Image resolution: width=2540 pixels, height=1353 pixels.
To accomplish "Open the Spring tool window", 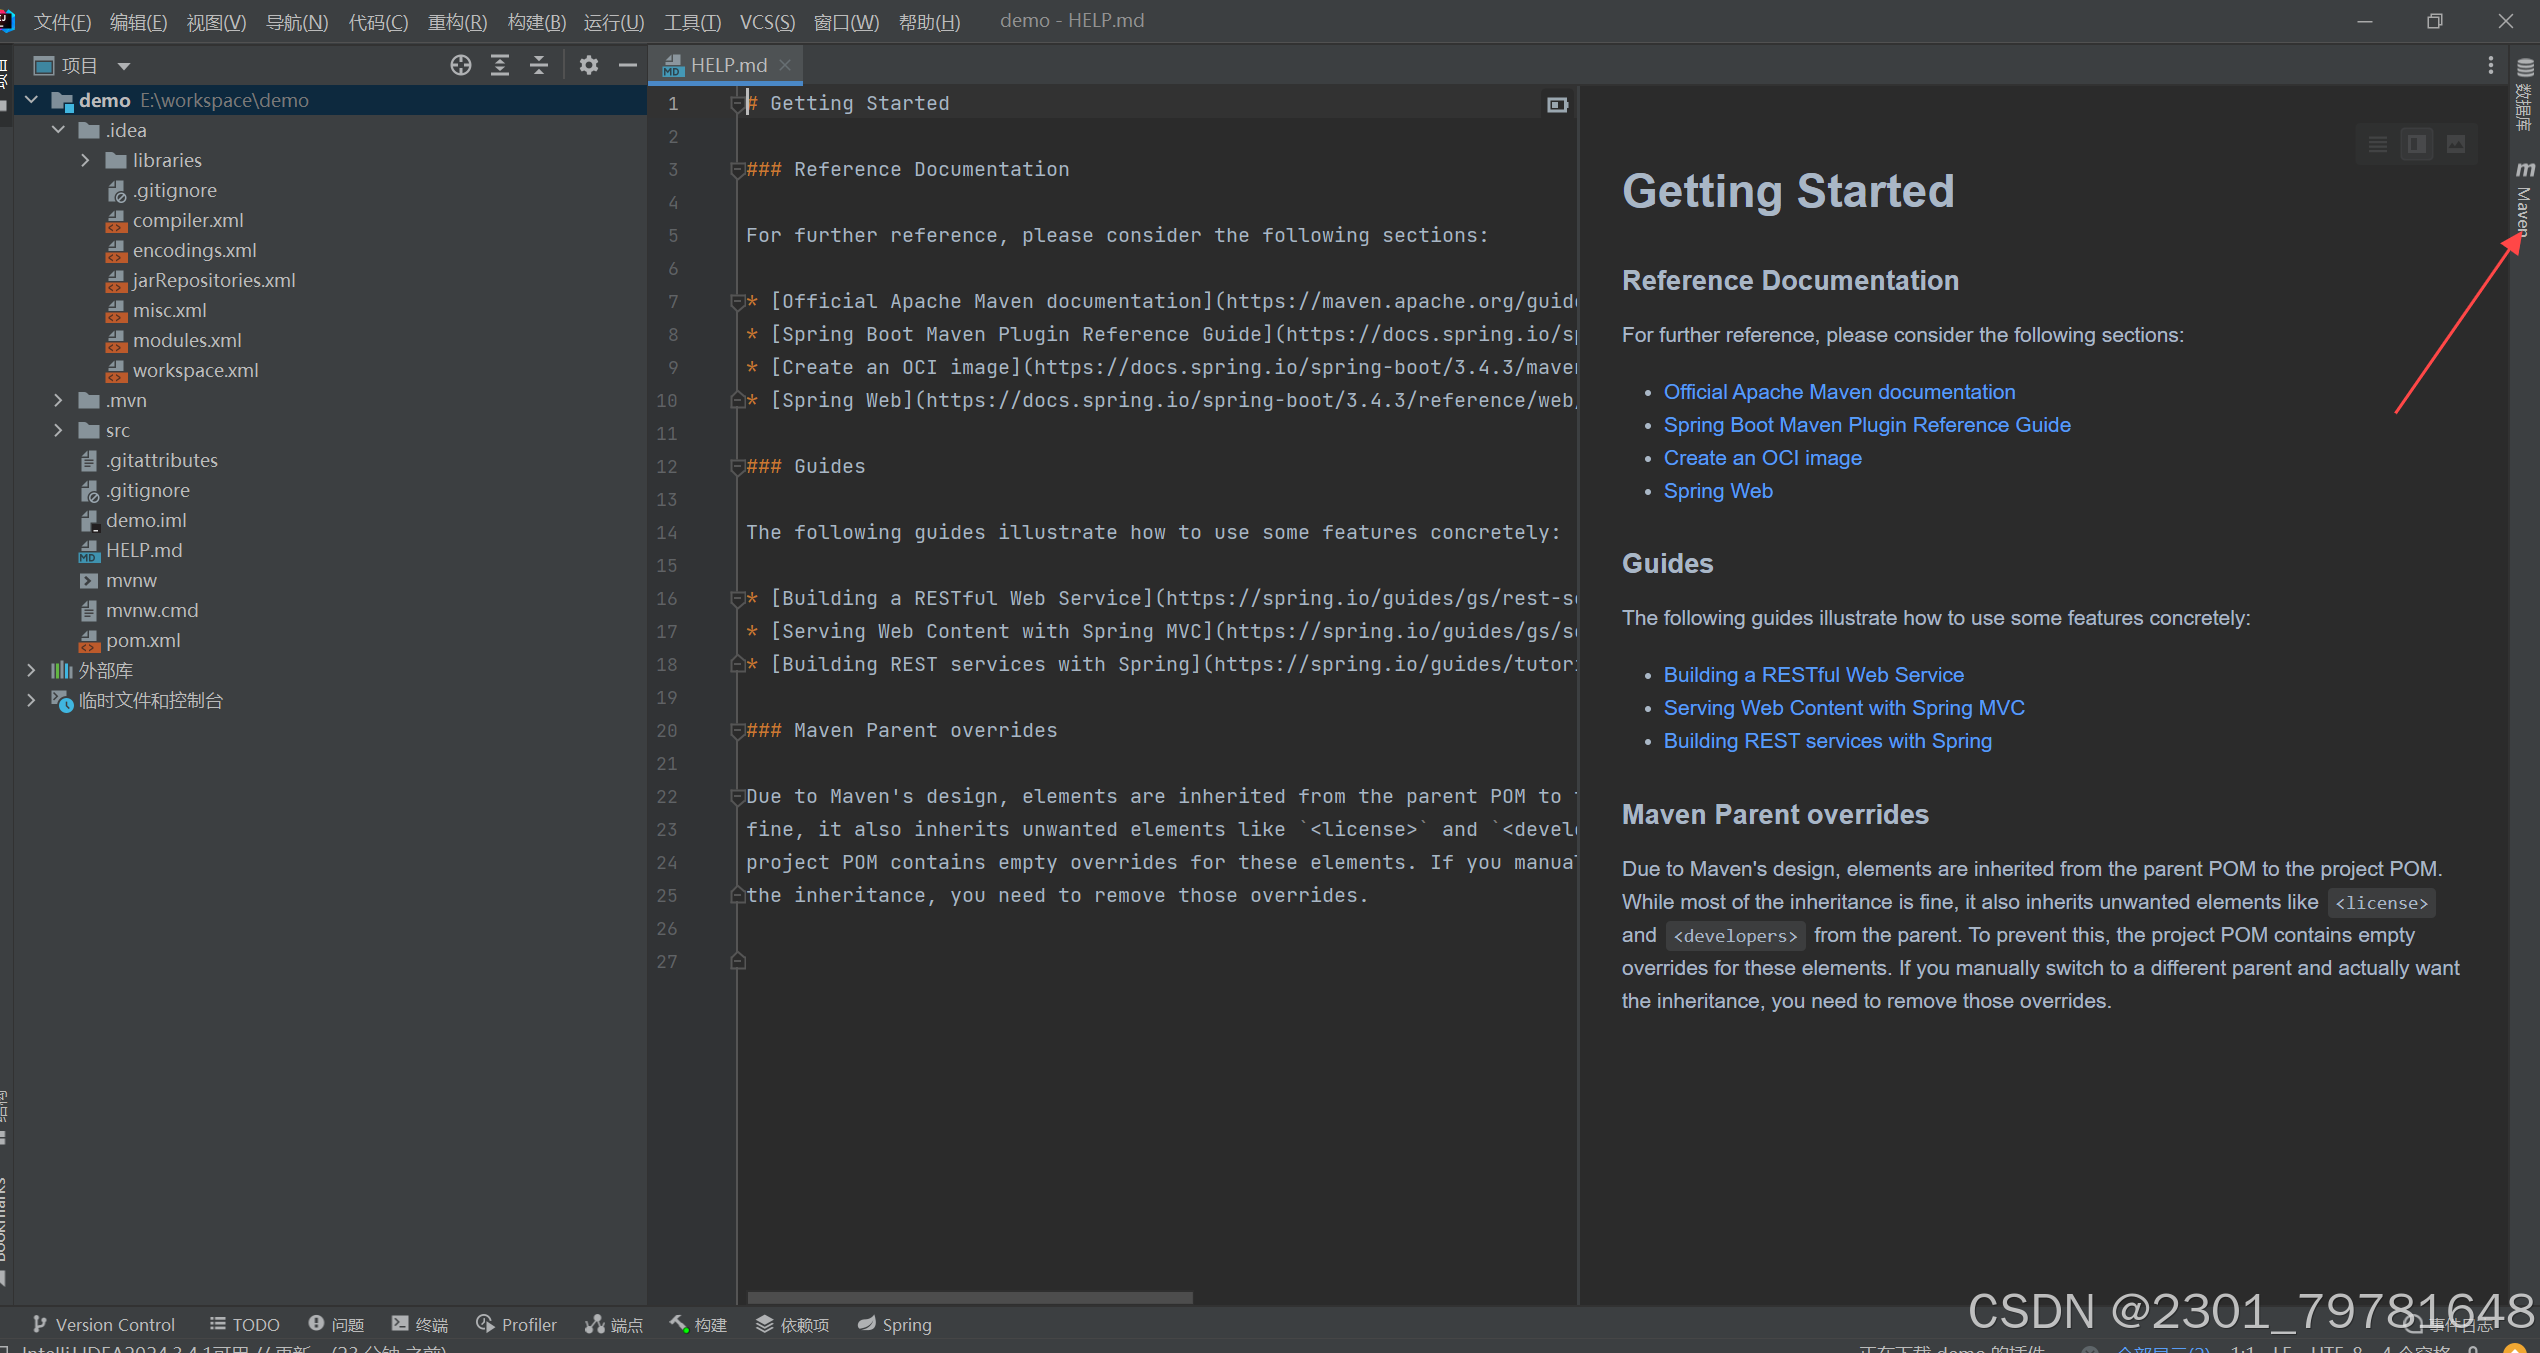I will (895, 1324).
